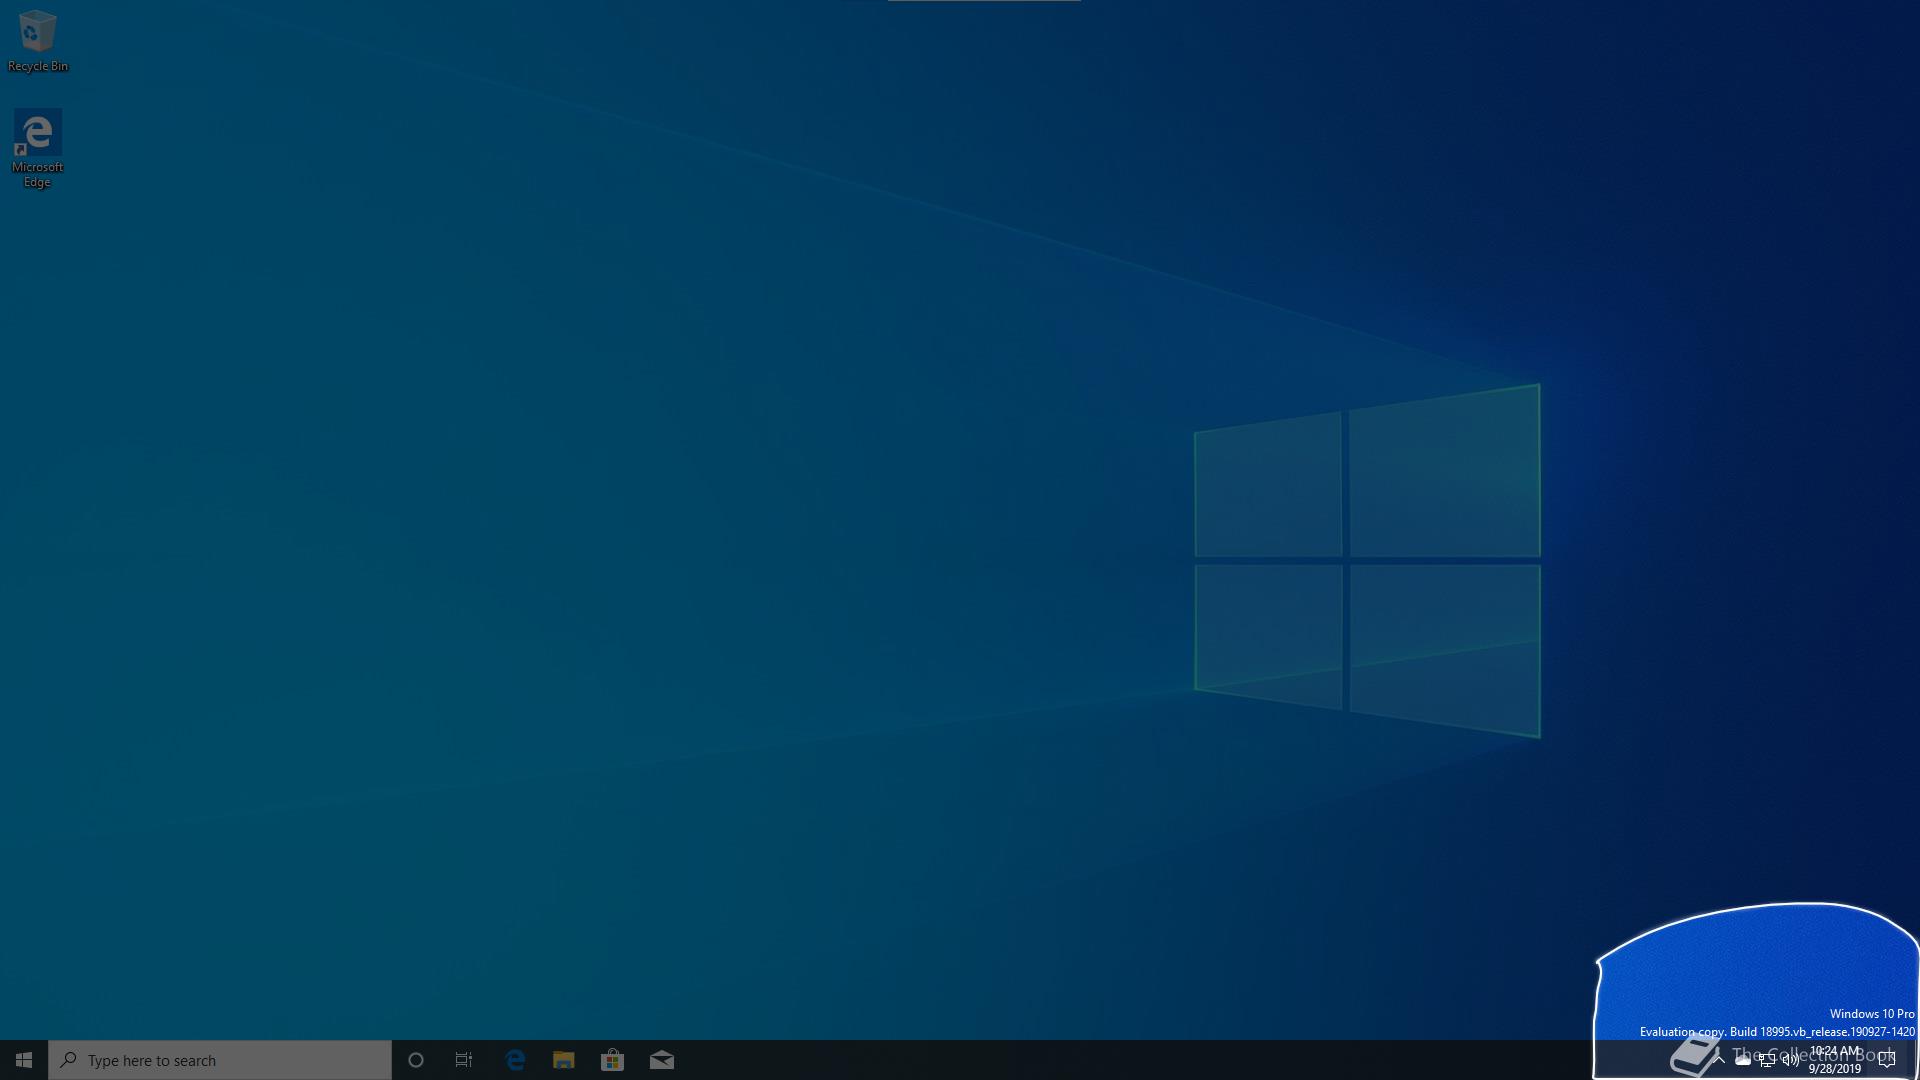Image resolution: width=1920 pixels, height=1080 pixels.
Task: Click the 'Type here to search' box
Action: (x=220, y=1060)
